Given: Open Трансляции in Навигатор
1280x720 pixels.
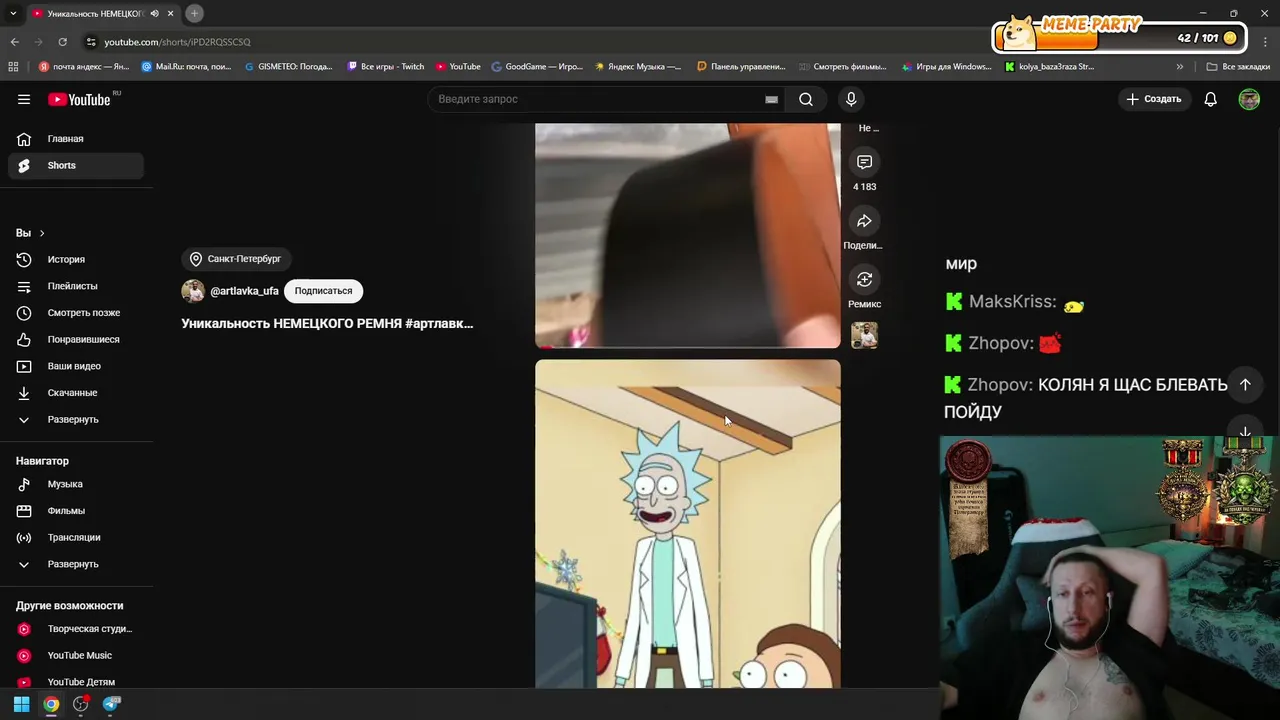Looking at the screenshot, I should pyautogui.click(x=76, y=537).
